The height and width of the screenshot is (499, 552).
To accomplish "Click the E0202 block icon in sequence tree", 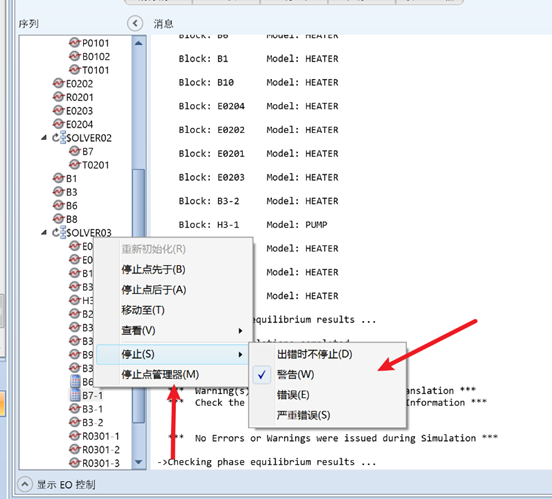I will [58, 83].
